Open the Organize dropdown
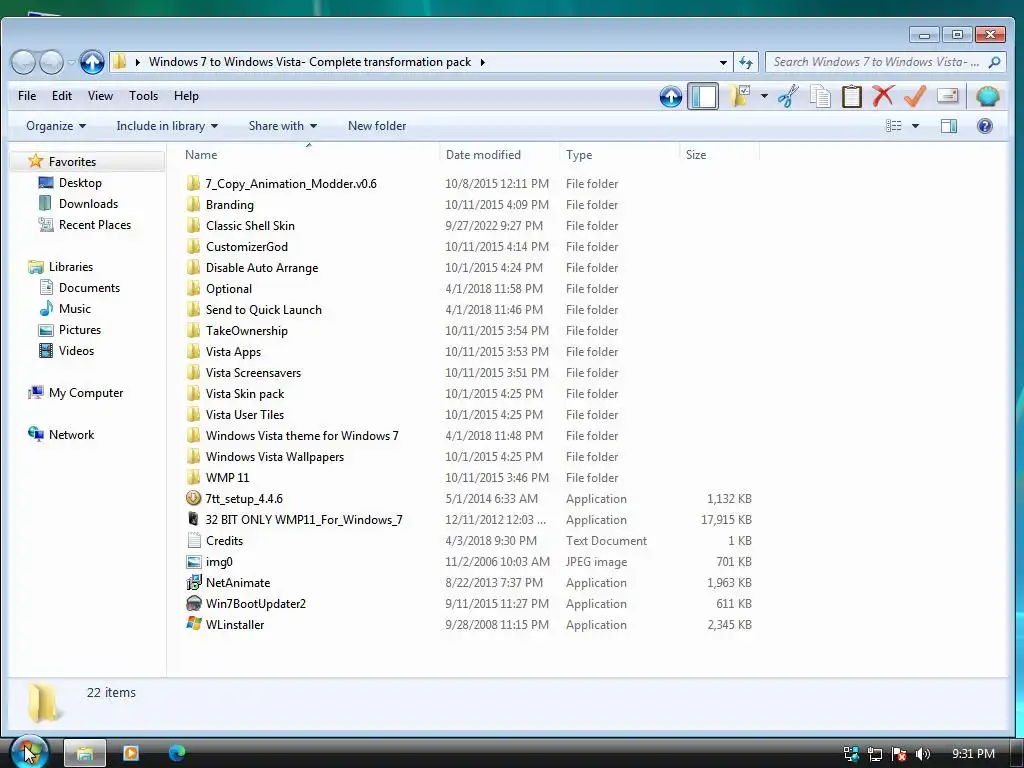Screen dimensions: 1024x768 tap(56, 126)
